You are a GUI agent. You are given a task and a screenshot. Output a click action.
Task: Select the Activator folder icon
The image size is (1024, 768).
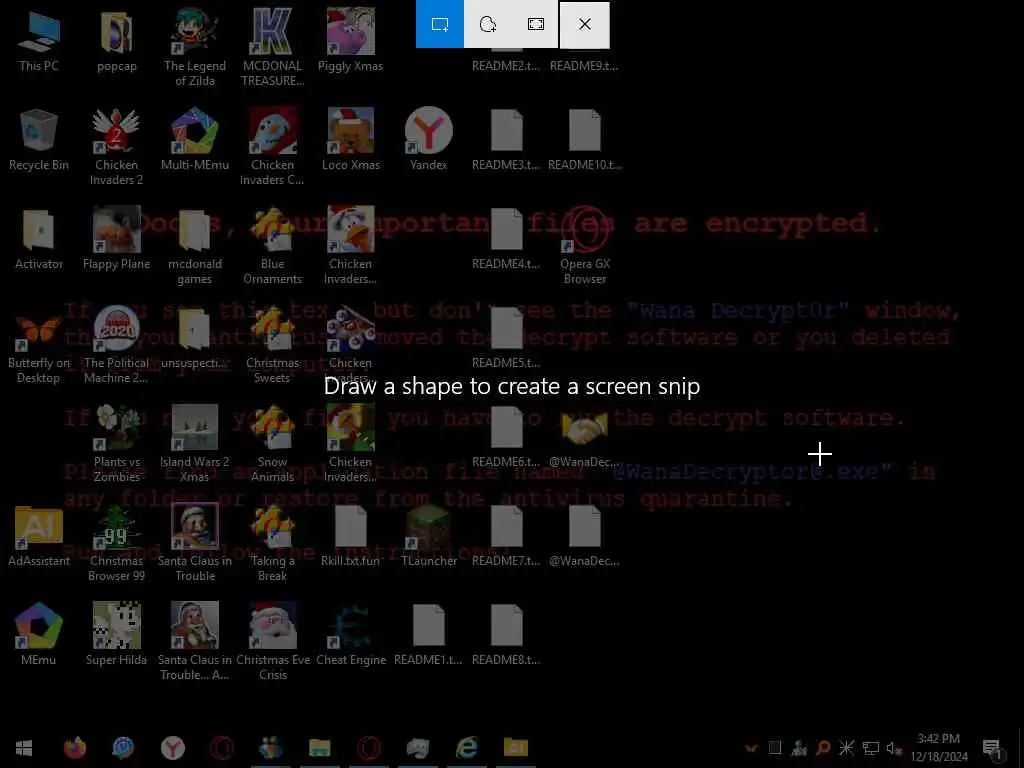tap(39, 239)
